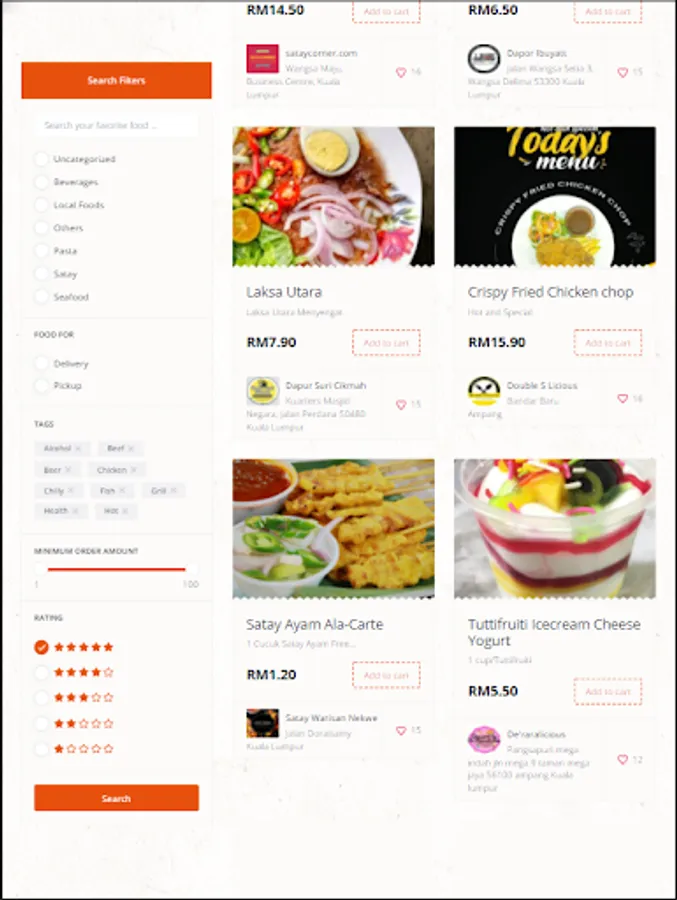
Task: Focus the search your favorite food field
Action: tap(117, 125)
